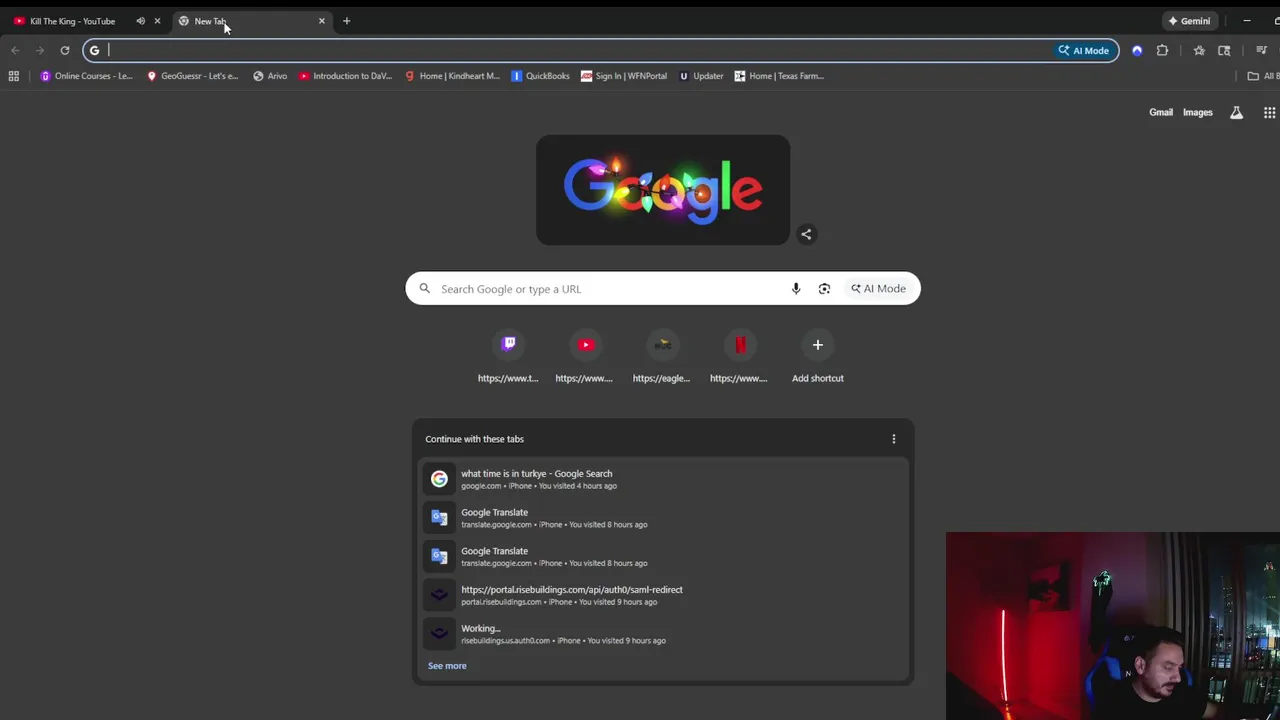1280x720 pixels.
Task: Open the Working... auth0 entry
Action: pyautogui.click(x=663, y=634)
